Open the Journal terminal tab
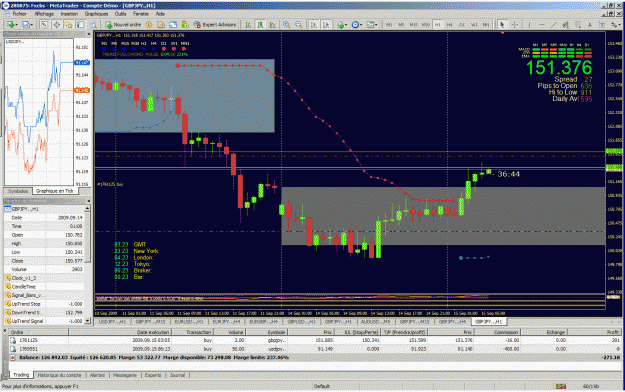The image size is (625, 392). (x=177, y=375)
